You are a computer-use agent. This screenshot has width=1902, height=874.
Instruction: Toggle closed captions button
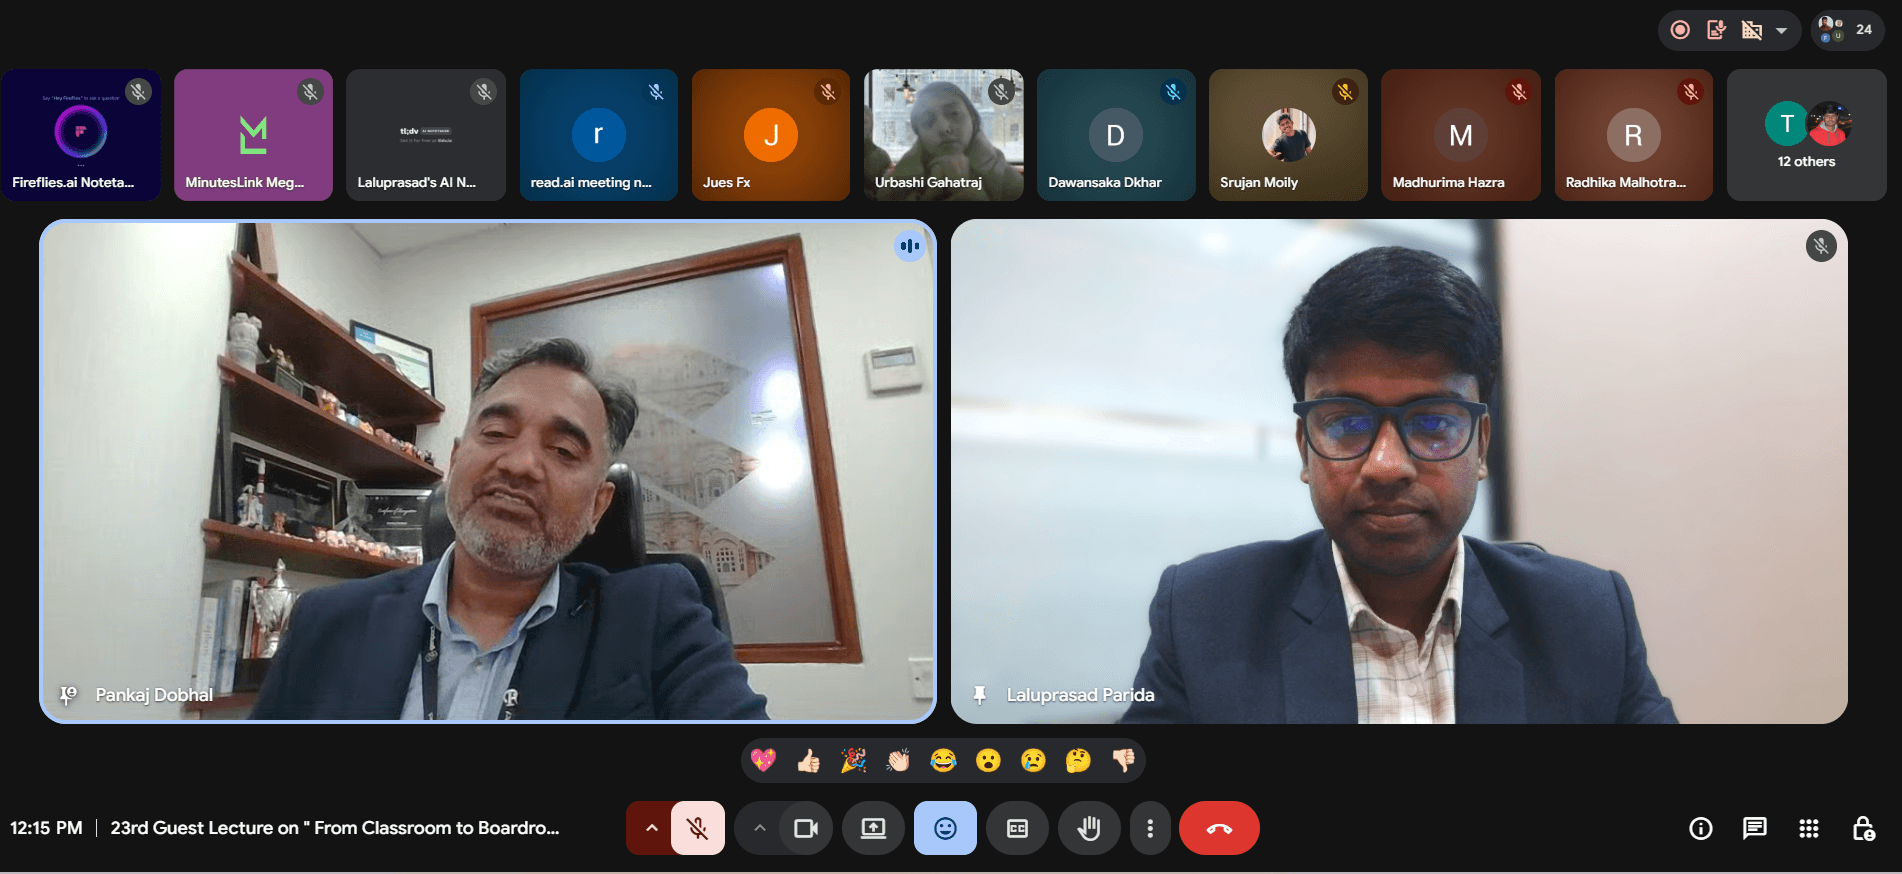1017,828
